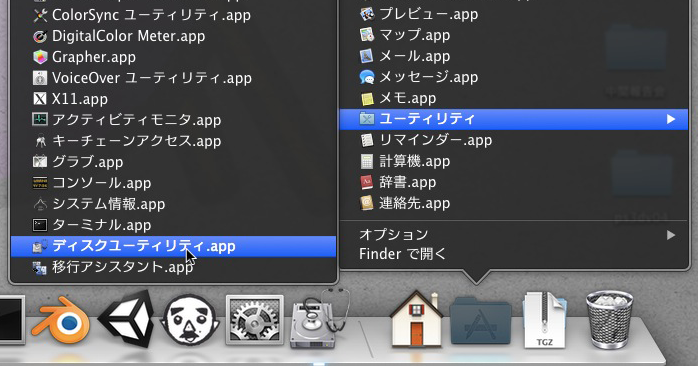Open the Trash in the Dock
This screenshot has height=366, width=698.
[609, 319]
